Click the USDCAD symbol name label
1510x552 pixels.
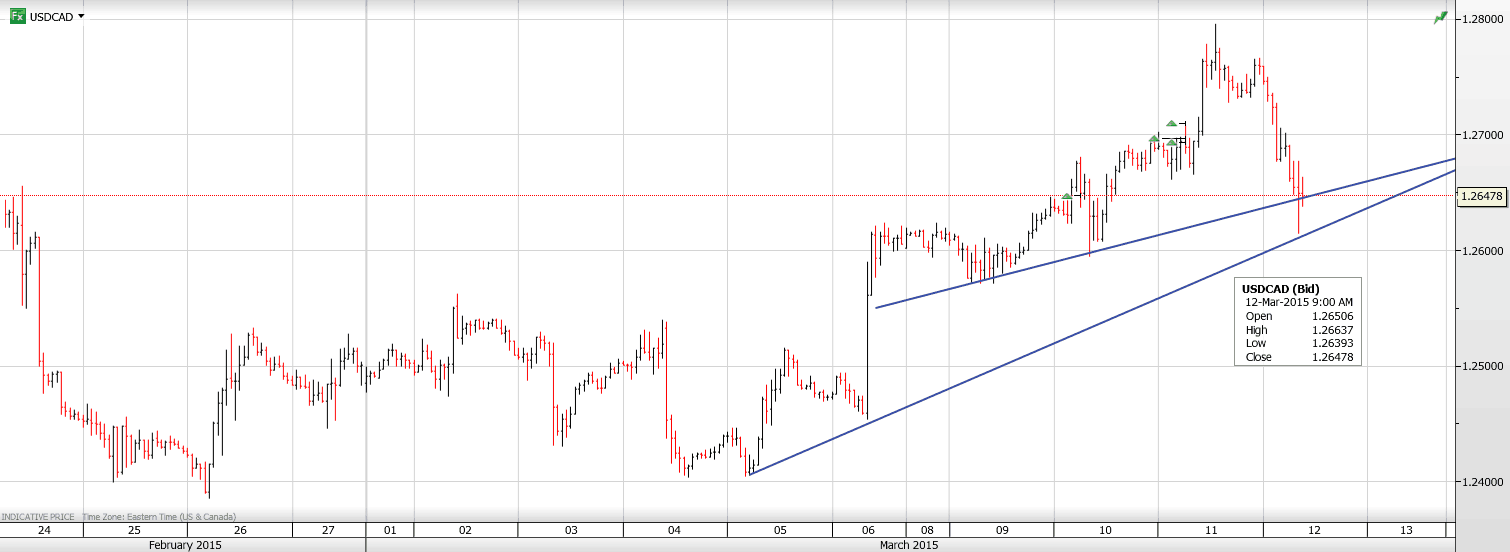(x=51, y=17)
